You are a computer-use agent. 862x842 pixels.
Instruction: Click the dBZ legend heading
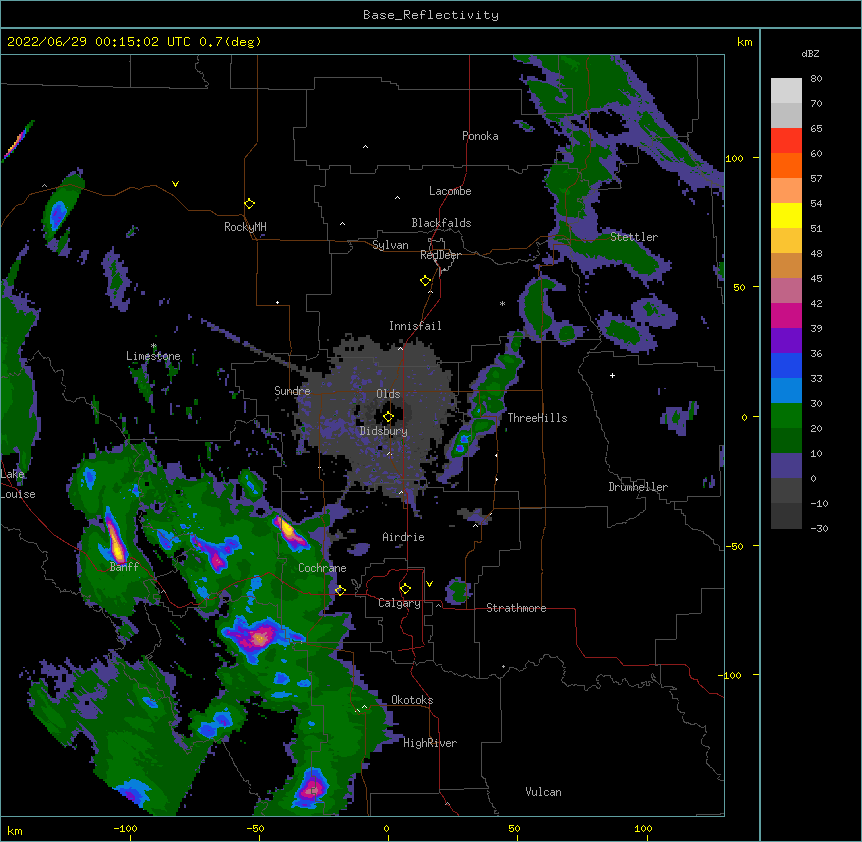coord(810,54)
